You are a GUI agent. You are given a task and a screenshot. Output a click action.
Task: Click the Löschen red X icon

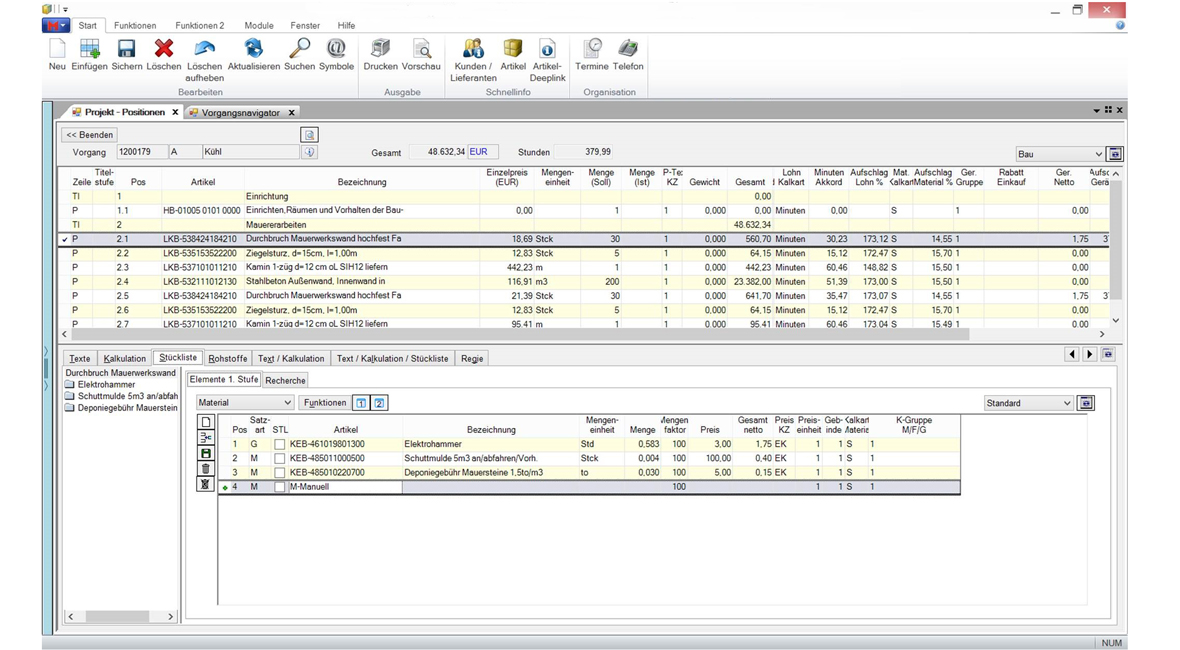[164, 50]
